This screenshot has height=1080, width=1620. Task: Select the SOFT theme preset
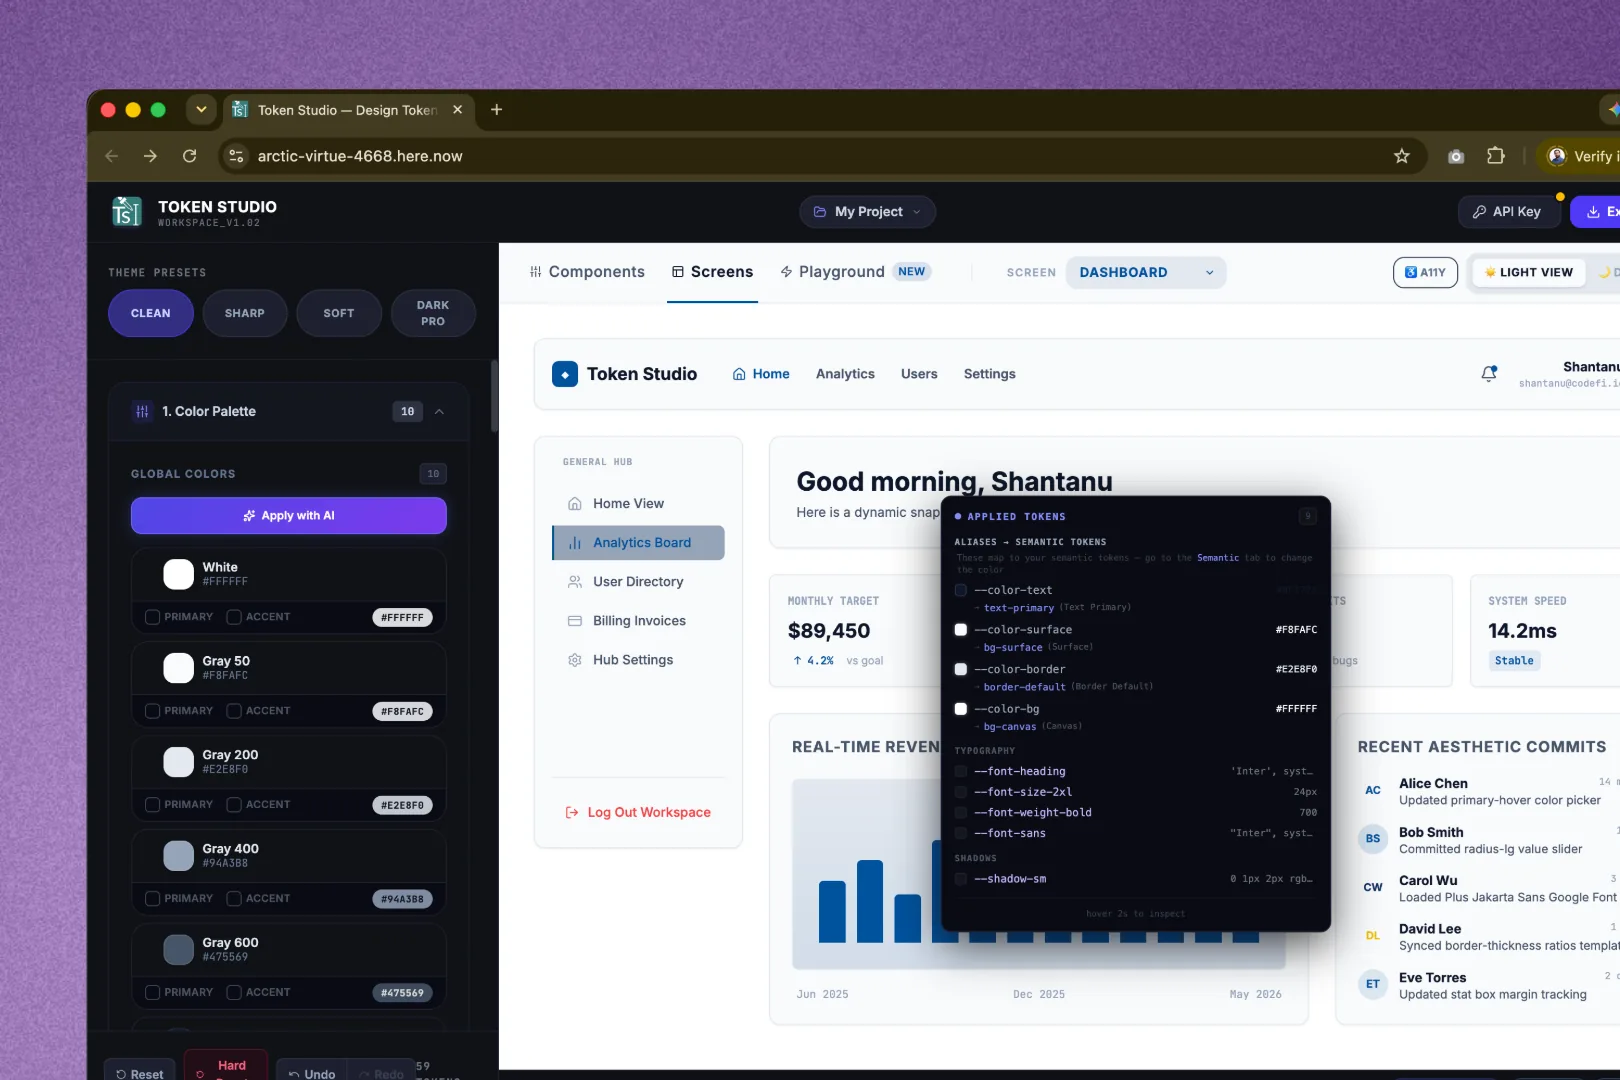tap(339, 313)
